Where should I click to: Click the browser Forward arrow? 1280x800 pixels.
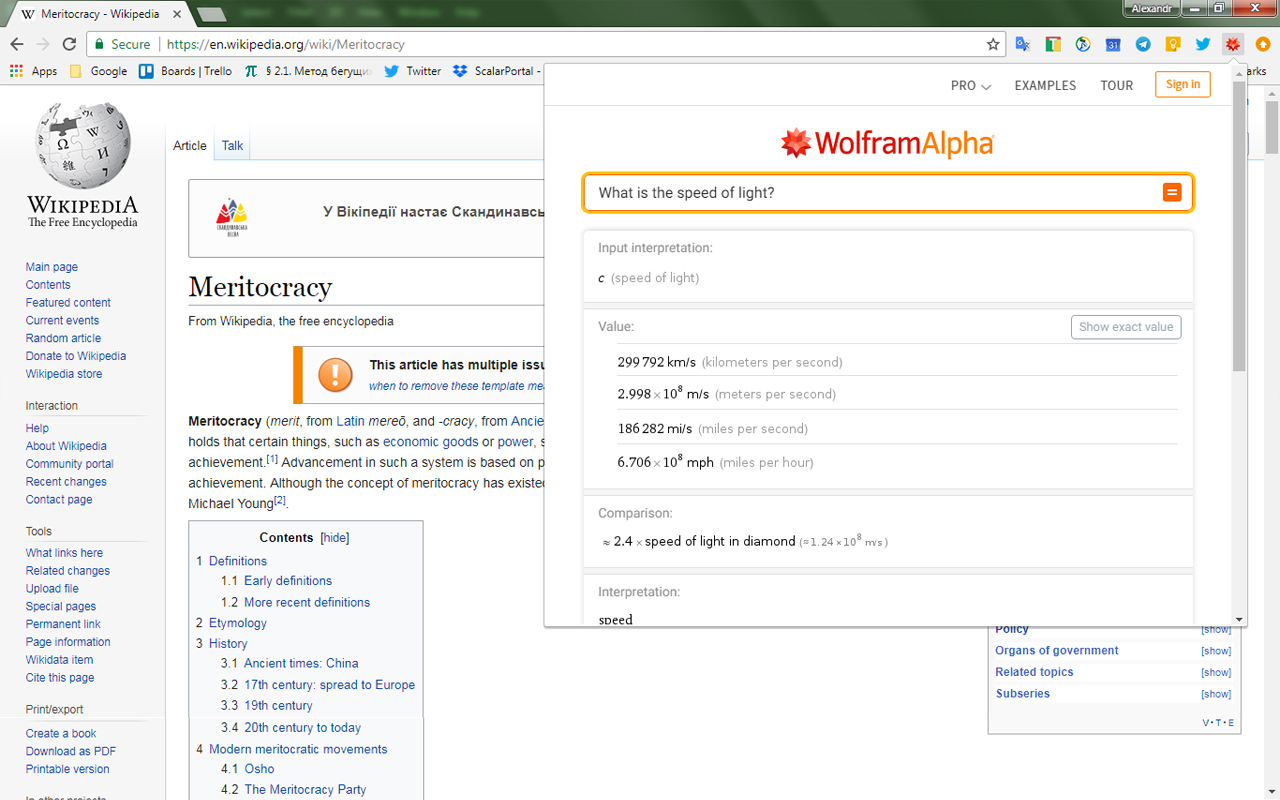(43, 44)
